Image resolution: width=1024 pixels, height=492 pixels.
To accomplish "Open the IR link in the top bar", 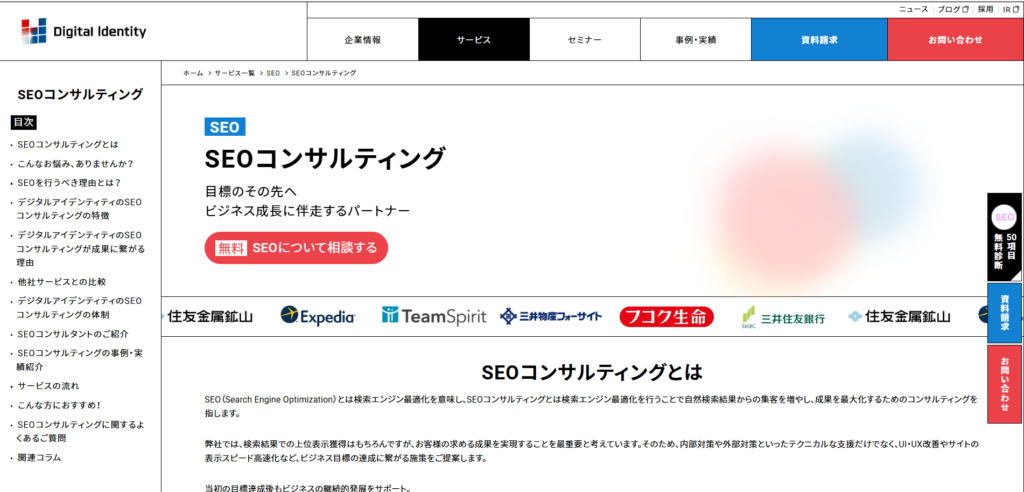I will [x=1011, y=9].
